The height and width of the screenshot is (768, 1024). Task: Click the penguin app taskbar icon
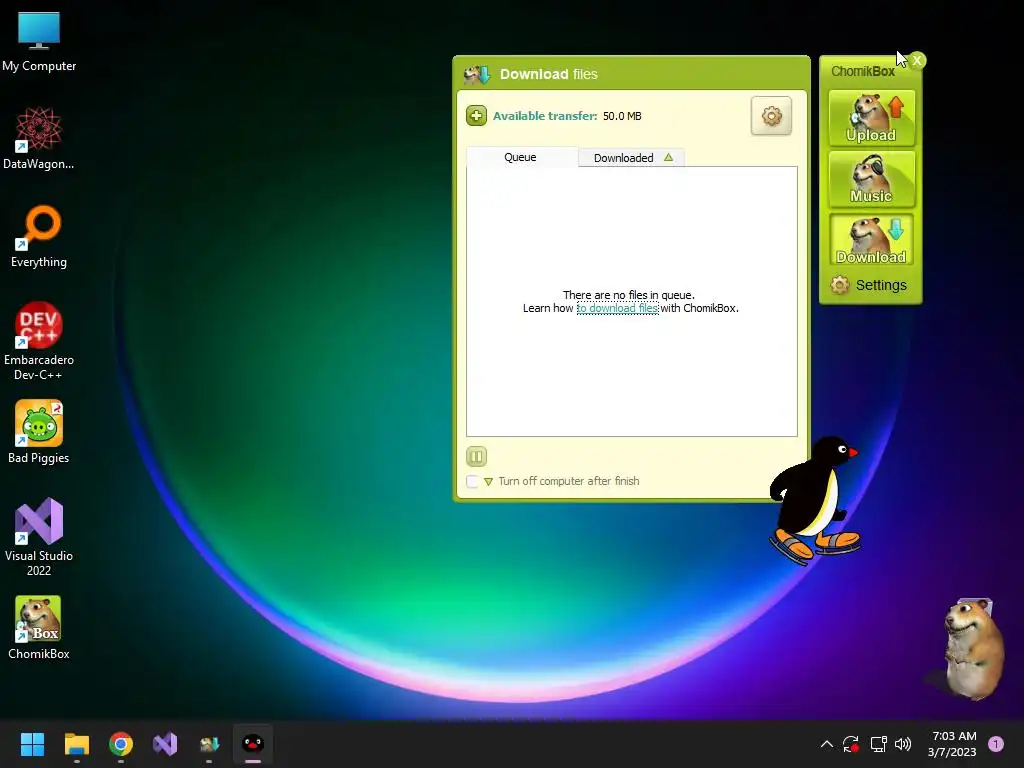click(253, 744)
